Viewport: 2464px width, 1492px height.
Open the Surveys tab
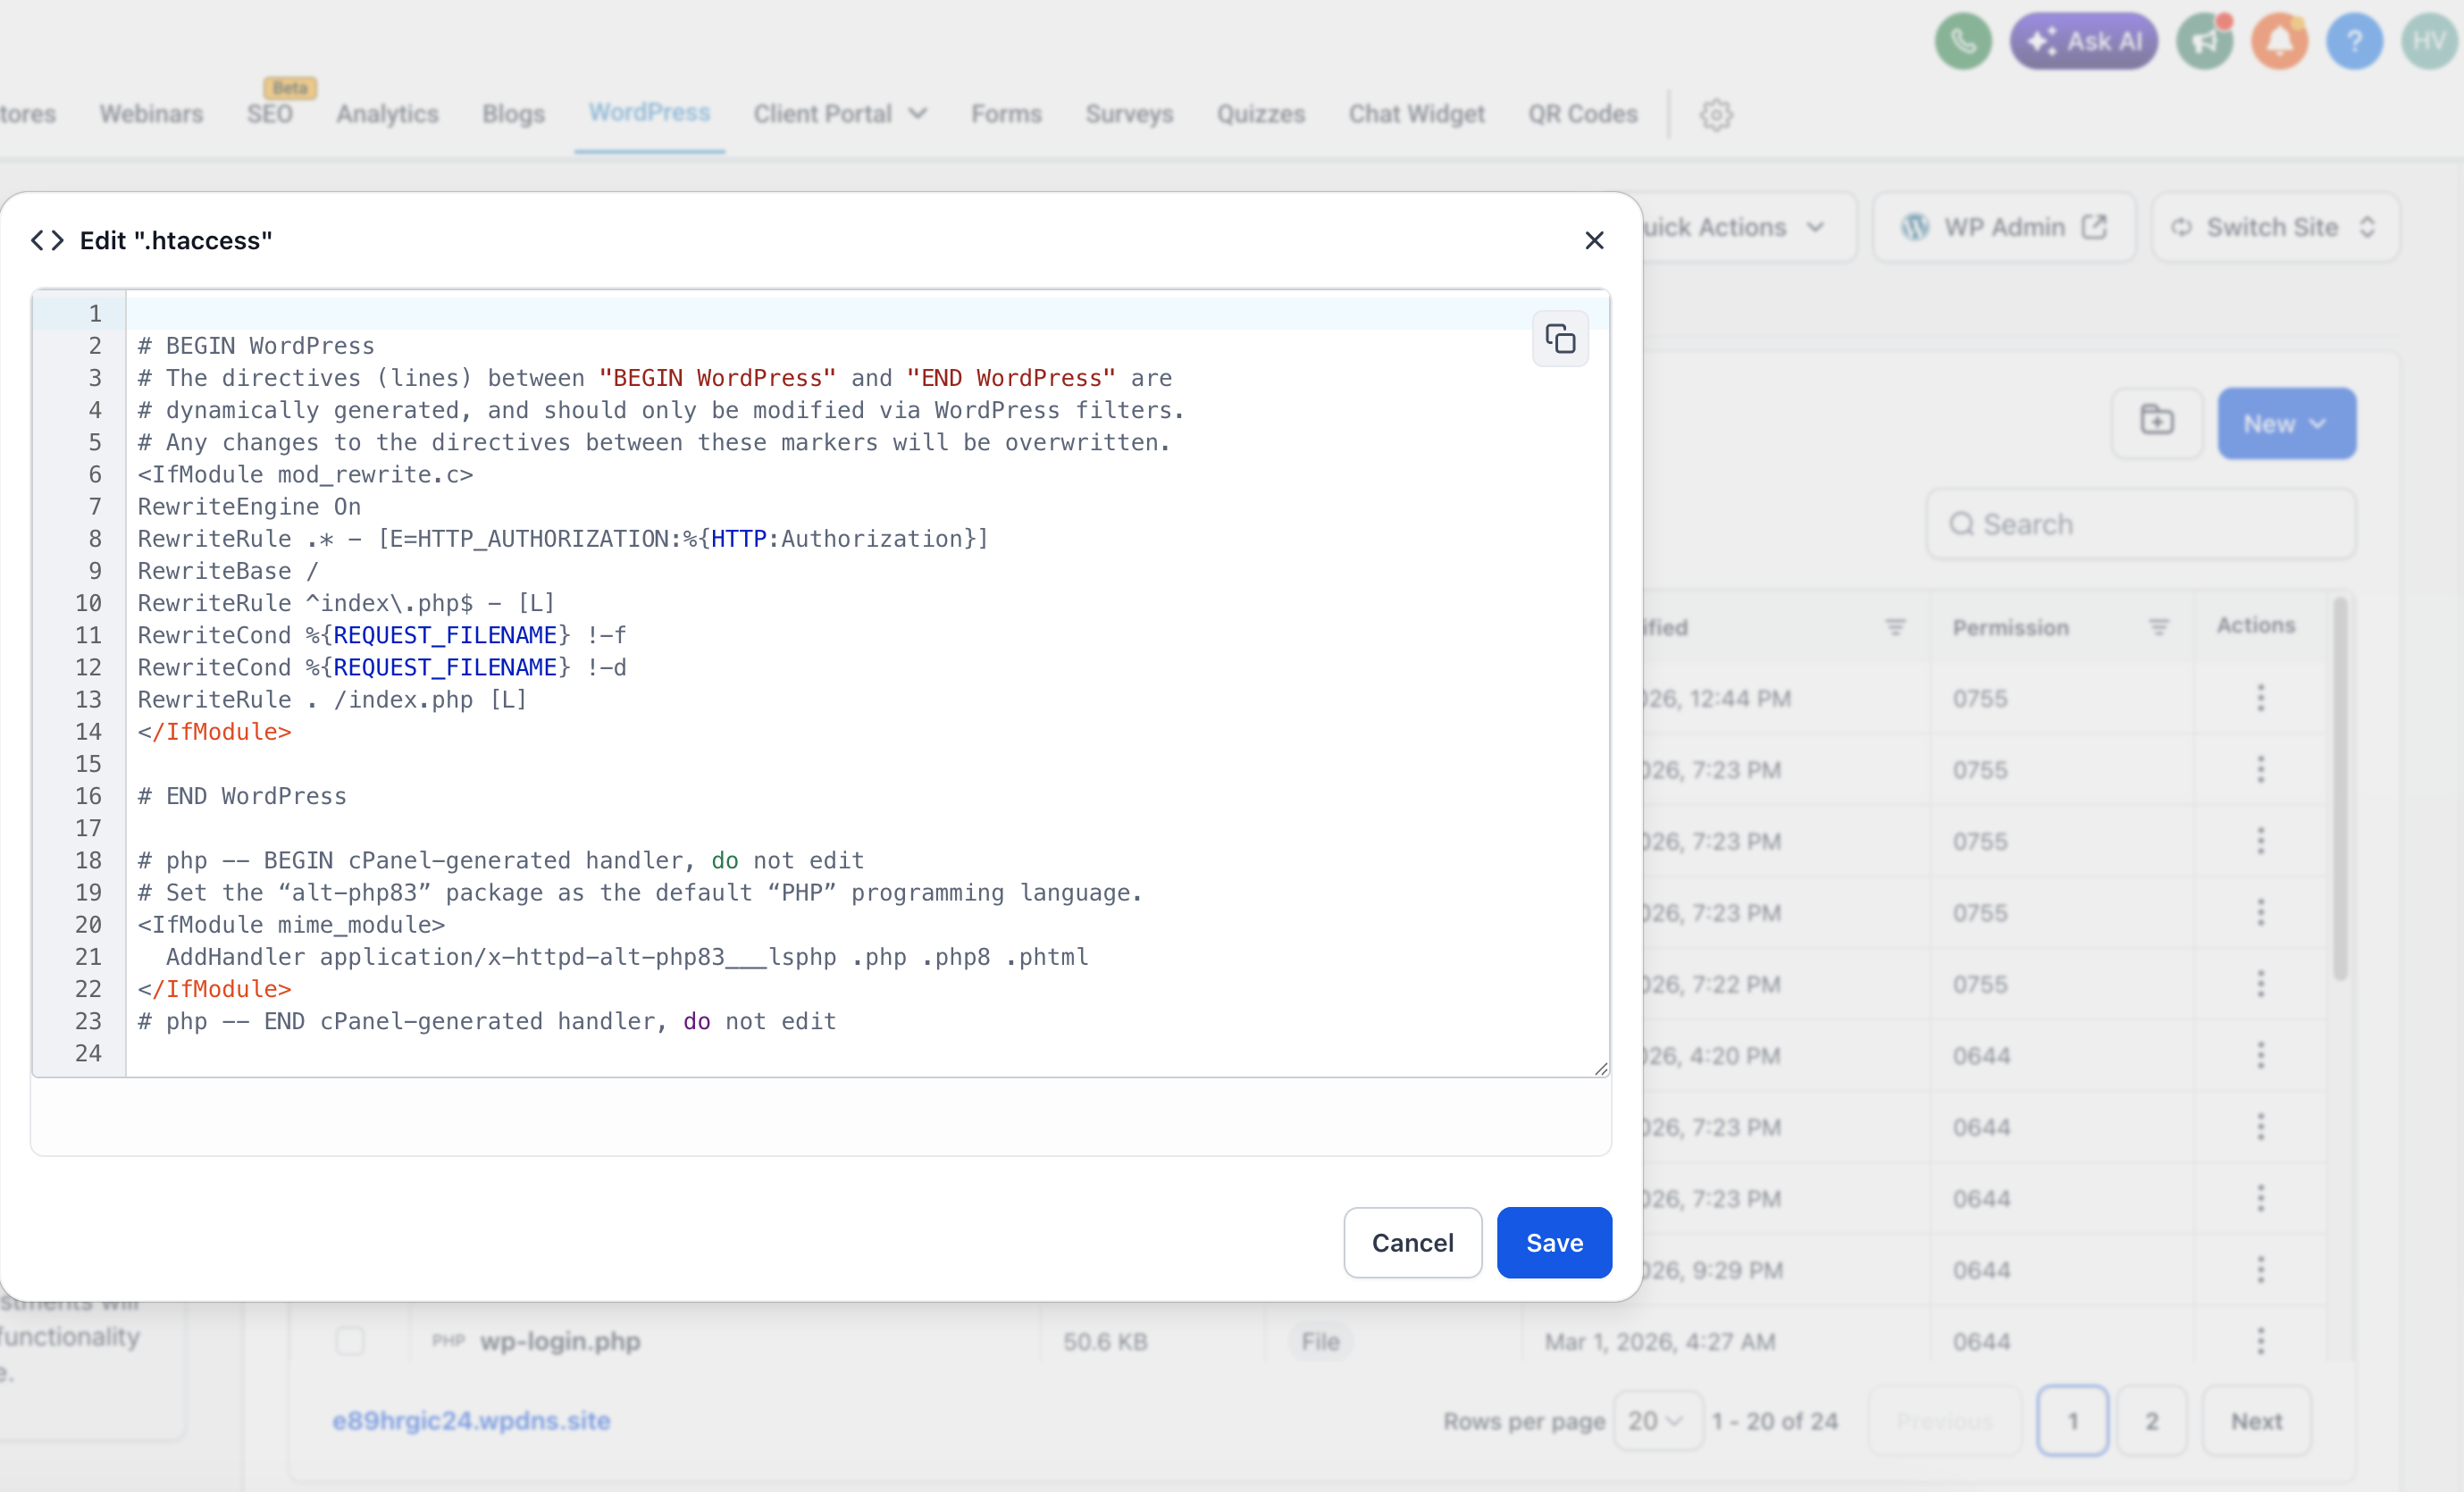[1129, 114]
